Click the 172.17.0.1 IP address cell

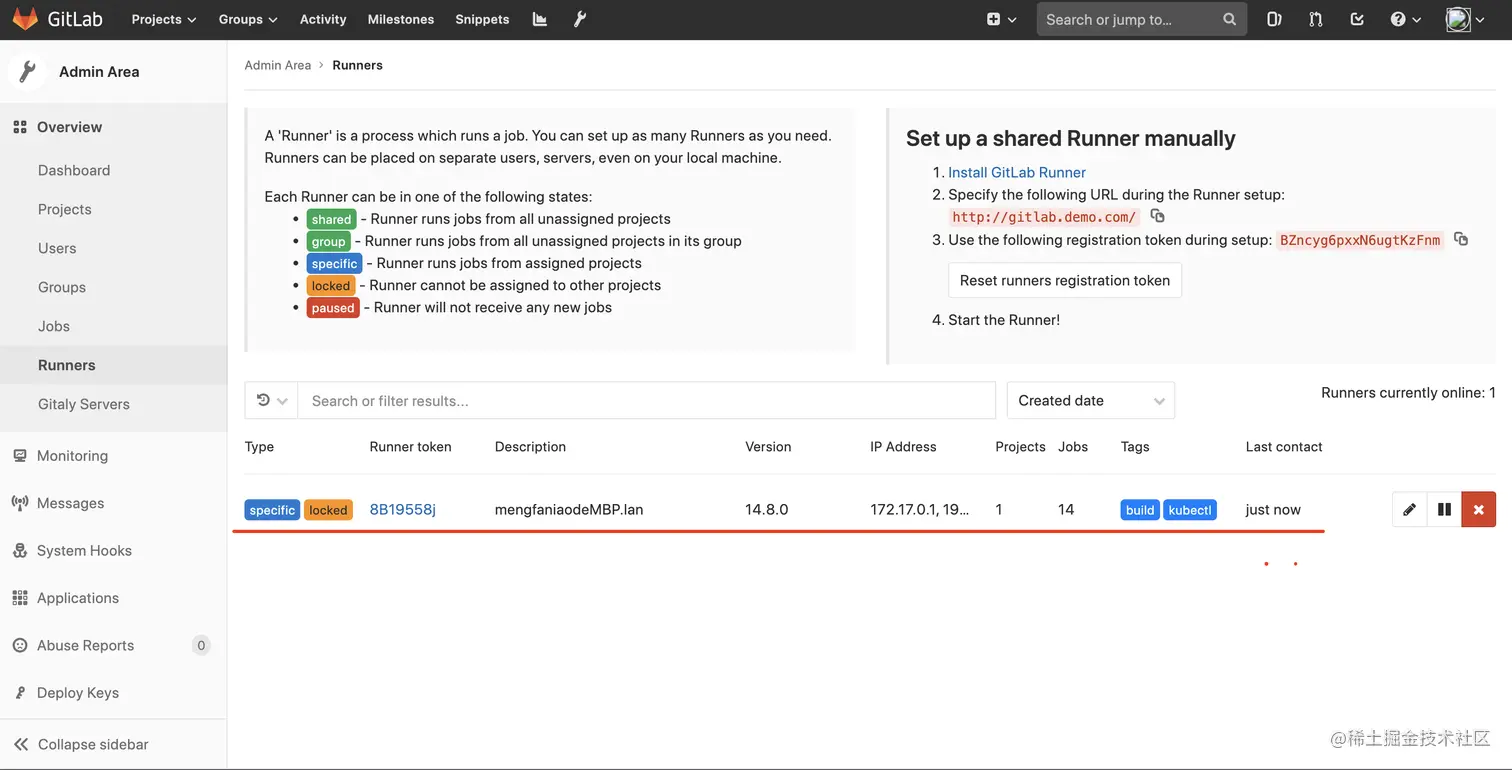click(x=920, y=509)
